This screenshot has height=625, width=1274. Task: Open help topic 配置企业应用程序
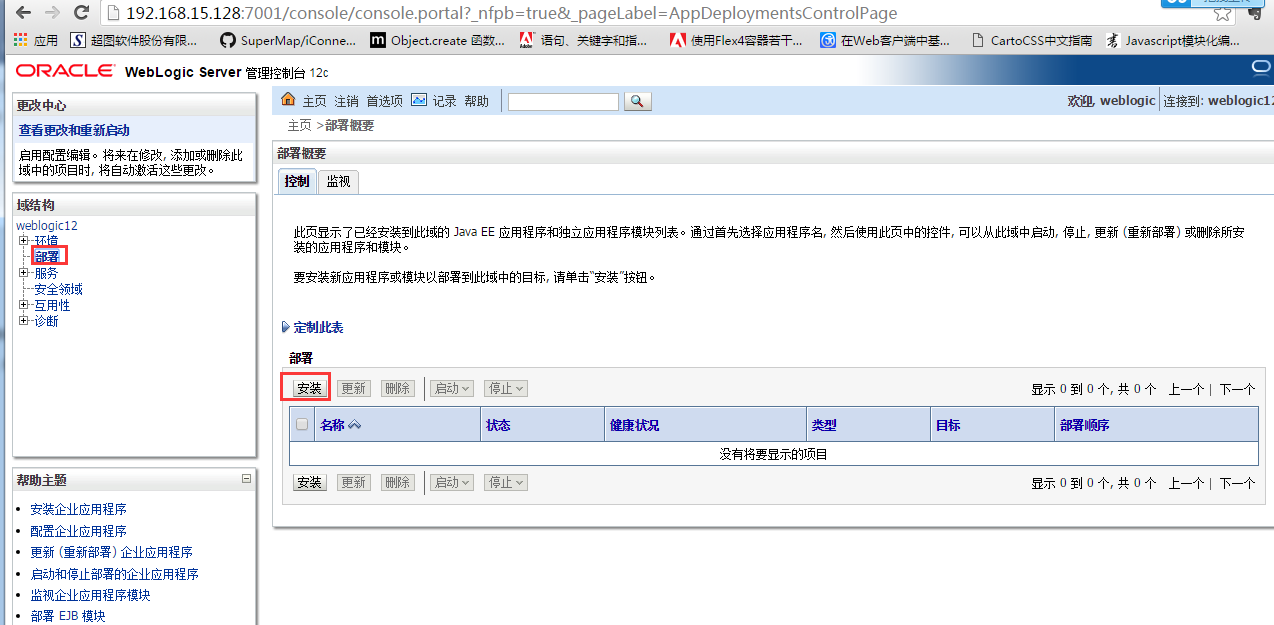point(79,531)
